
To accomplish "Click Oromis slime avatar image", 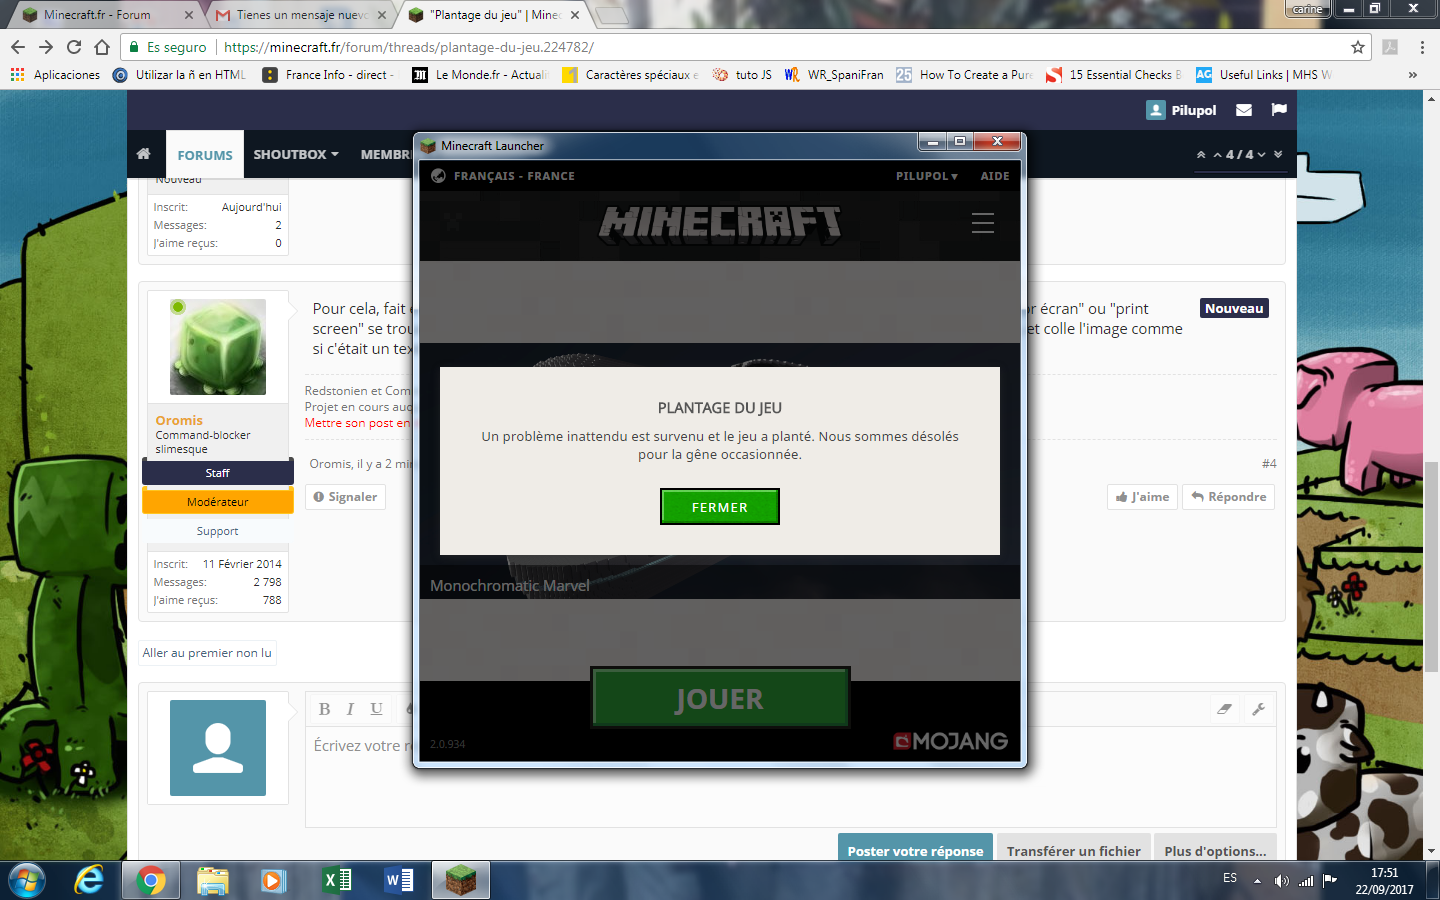I will coord(218,347).
